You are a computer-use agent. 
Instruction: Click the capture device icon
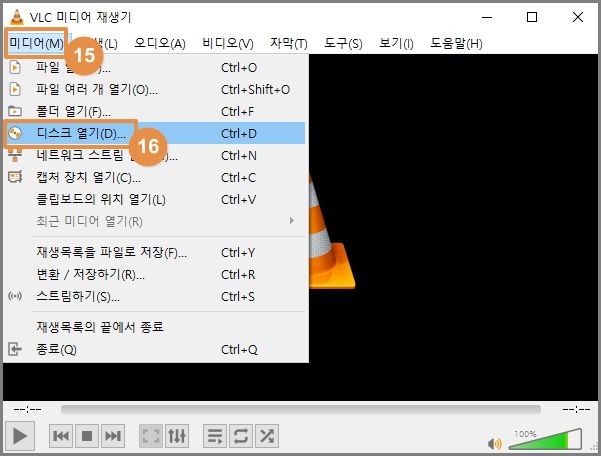tap(15, 177)
